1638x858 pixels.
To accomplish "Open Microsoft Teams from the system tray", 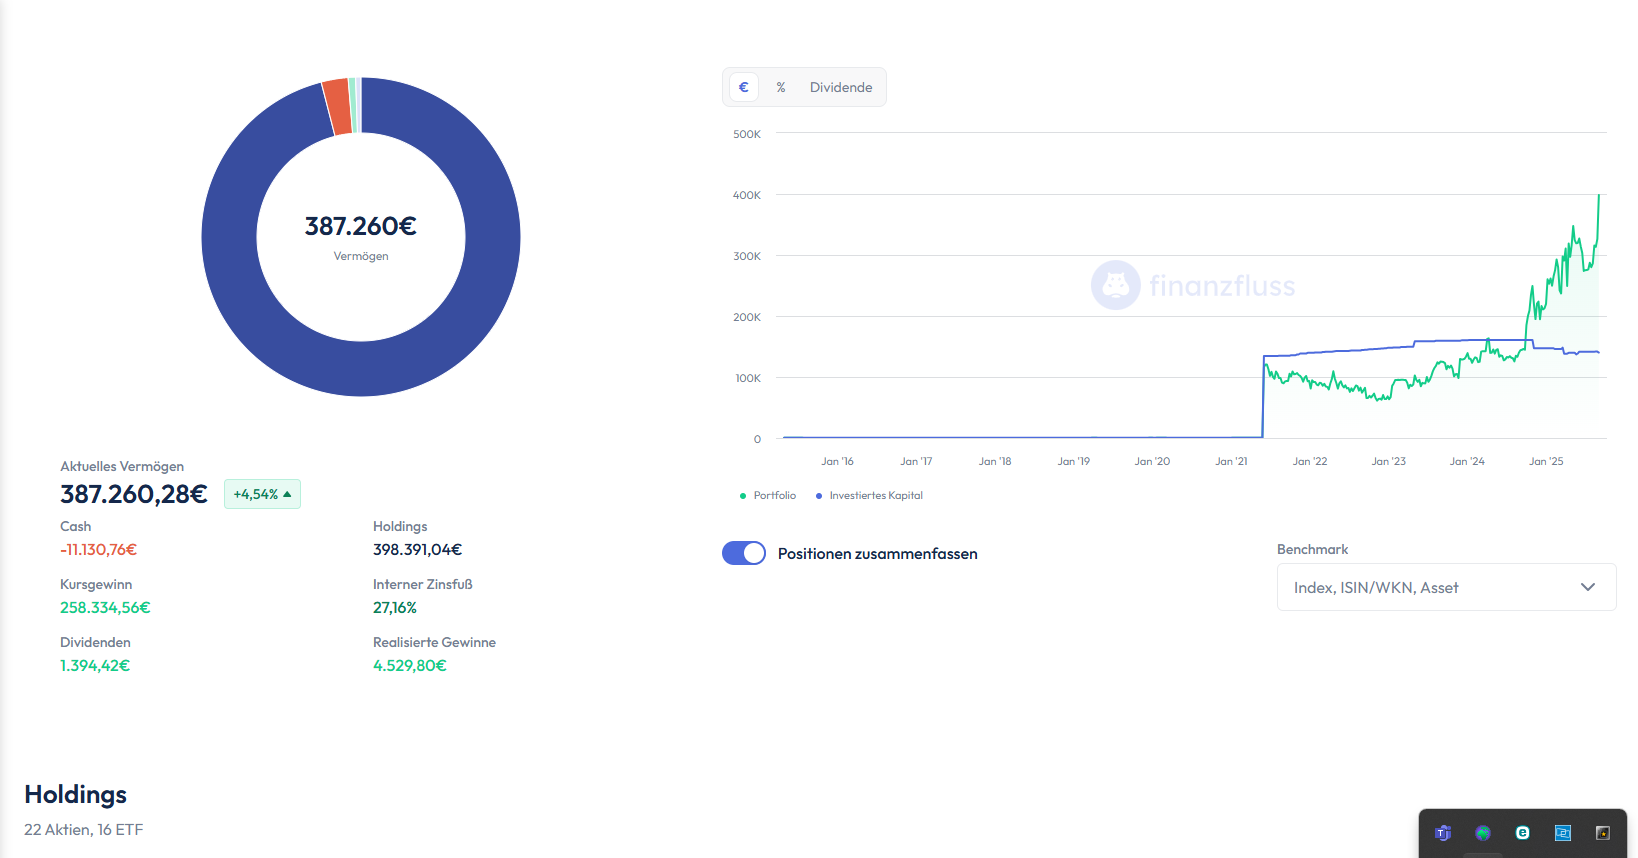I will click(x=1443, y=833).
